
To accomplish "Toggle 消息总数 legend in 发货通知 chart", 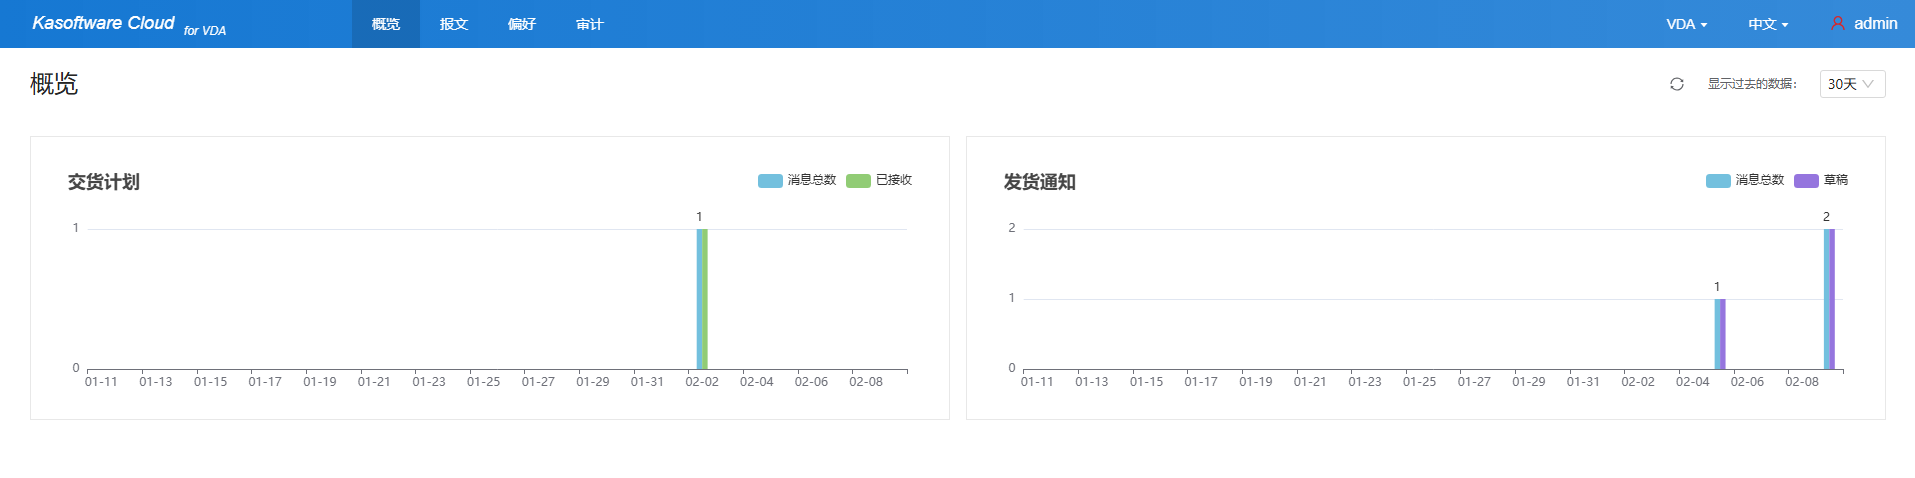I will pos(1745,180).
